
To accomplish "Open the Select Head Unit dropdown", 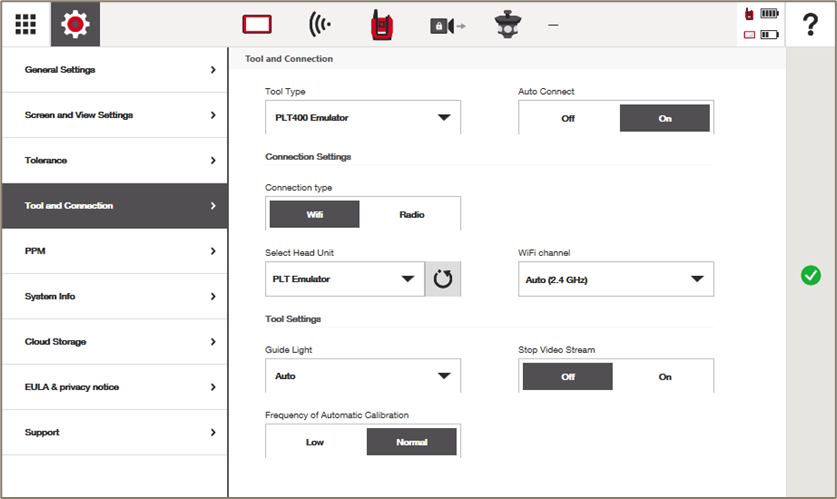I will point(344,279).
